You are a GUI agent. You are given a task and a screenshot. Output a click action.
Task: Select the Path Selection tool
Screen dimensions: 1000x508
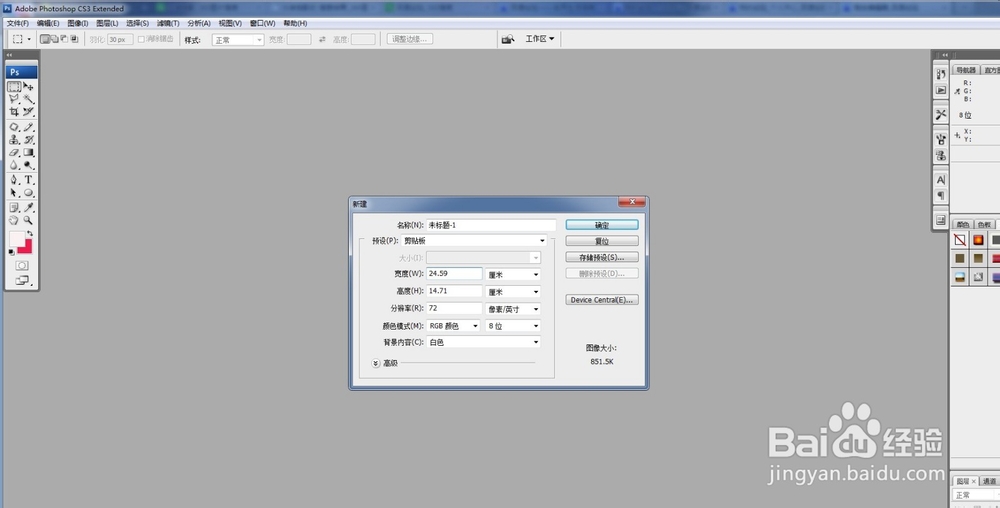click(x=14, y=192)
